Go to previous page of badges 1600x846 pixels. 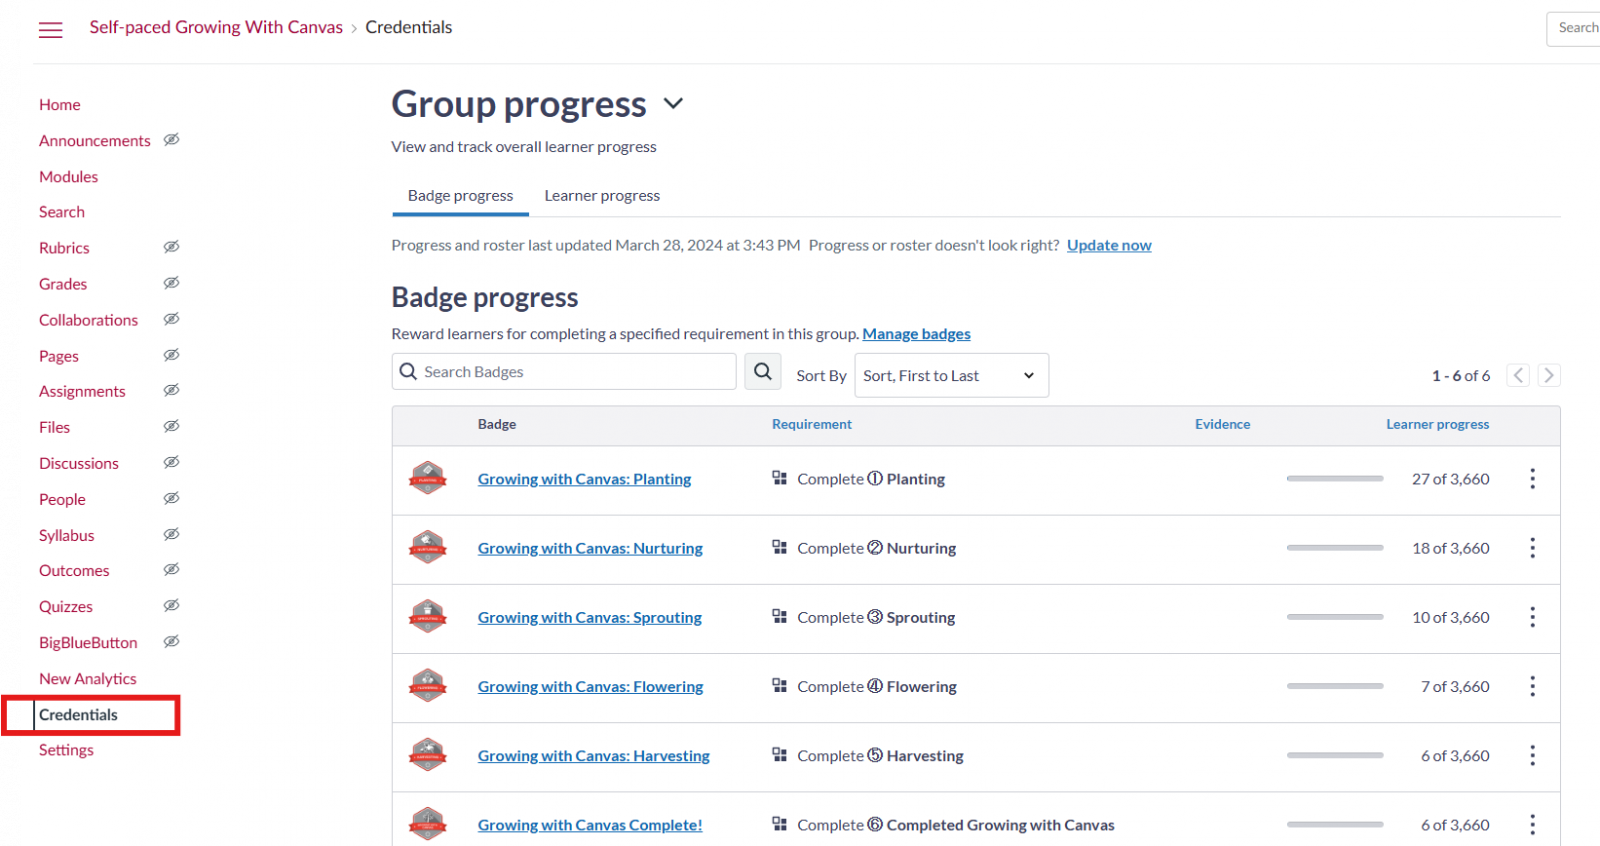1518,375
